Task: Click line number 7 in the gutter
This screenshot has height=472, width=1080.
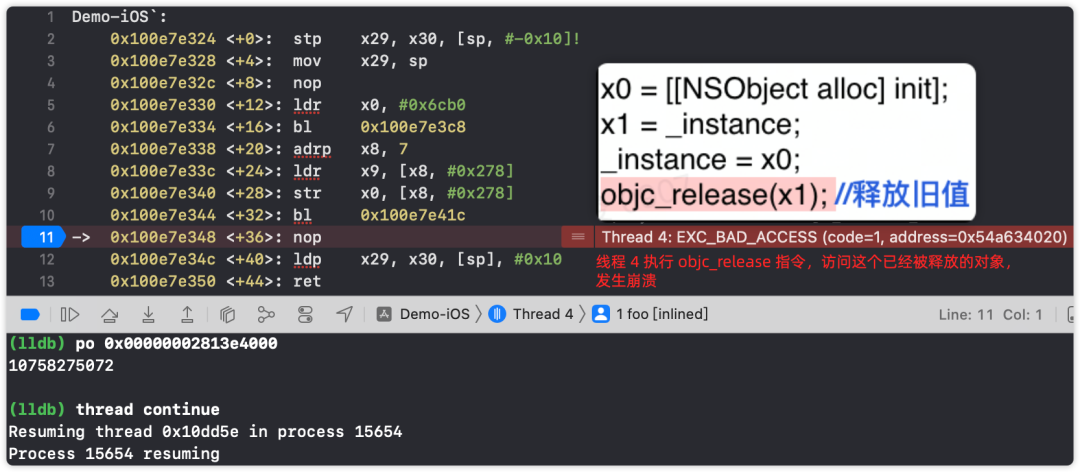Action: 50,150
